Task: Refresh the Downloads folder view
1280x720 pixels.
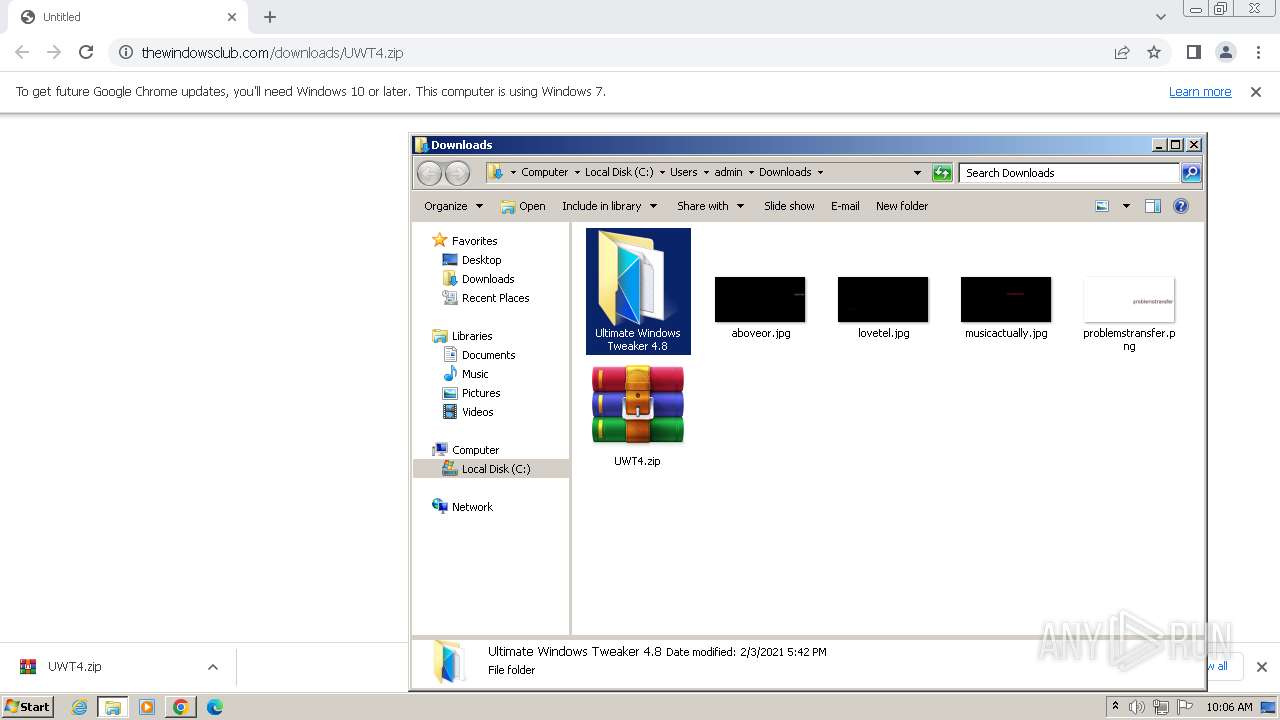Action: tap(942, 173)
